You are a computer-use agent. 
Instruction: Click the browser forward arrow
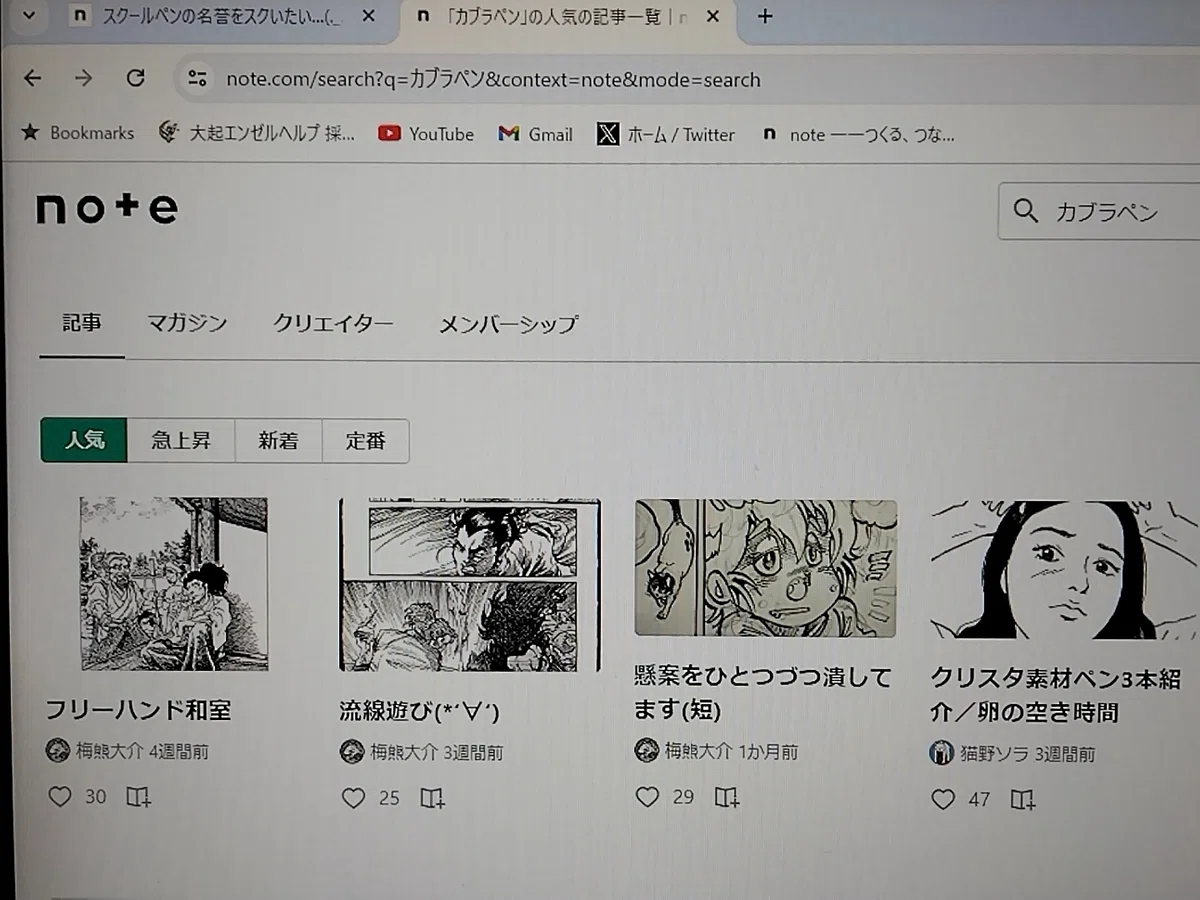[x=84, y=79]
